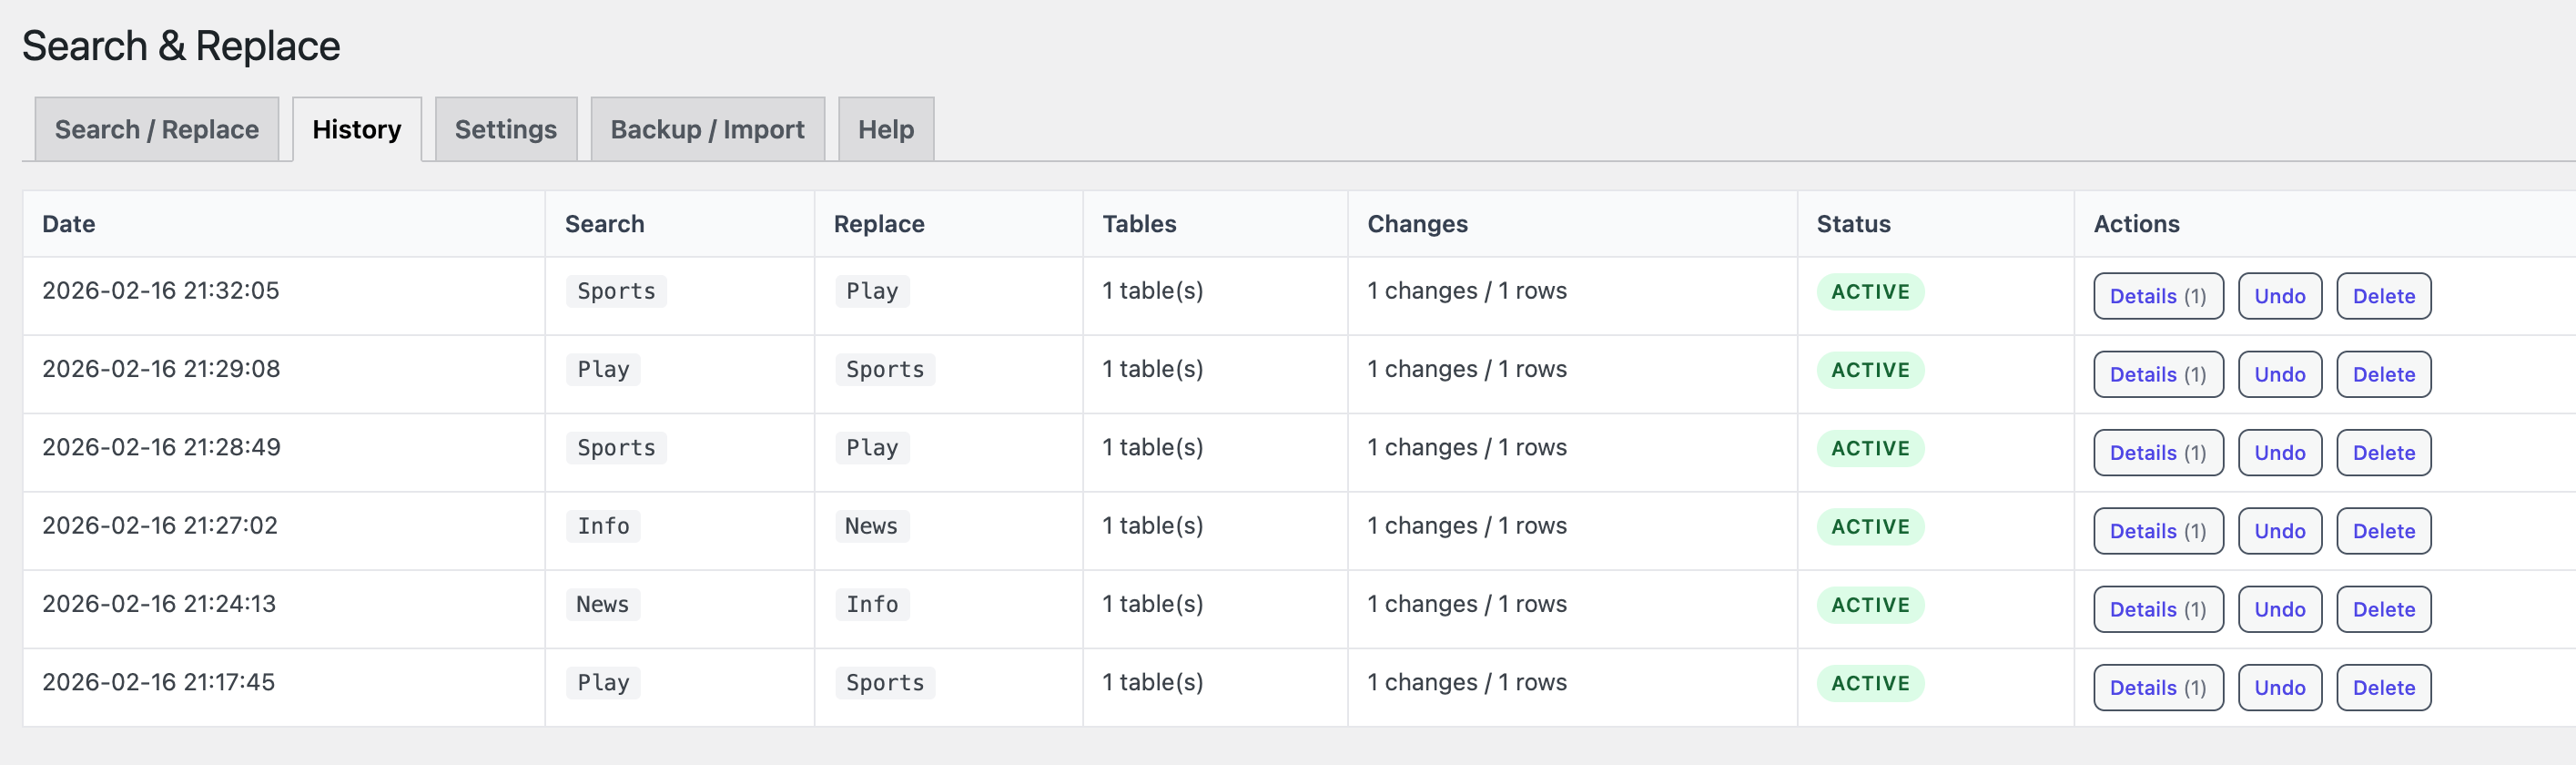View Details for the 21:27:02 entry

pyautogui.click(x=2157, y=531)
